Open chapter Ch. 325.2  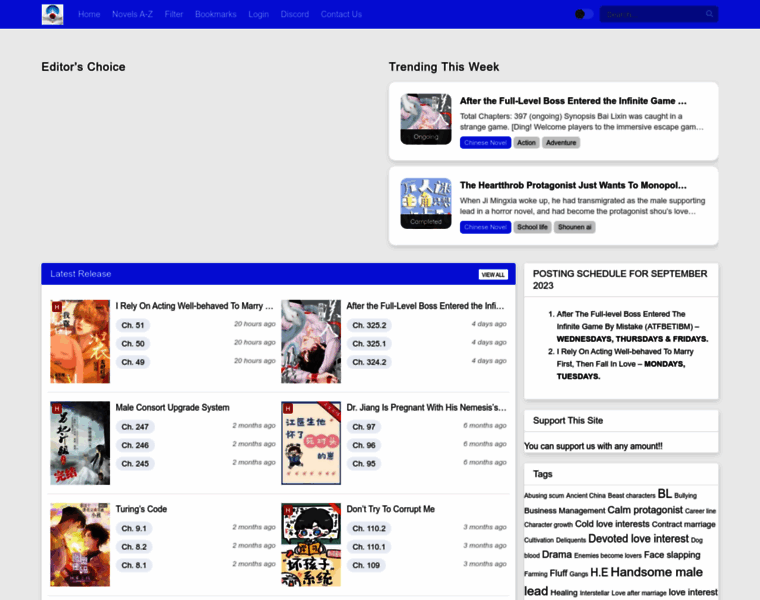coord(369,325)
